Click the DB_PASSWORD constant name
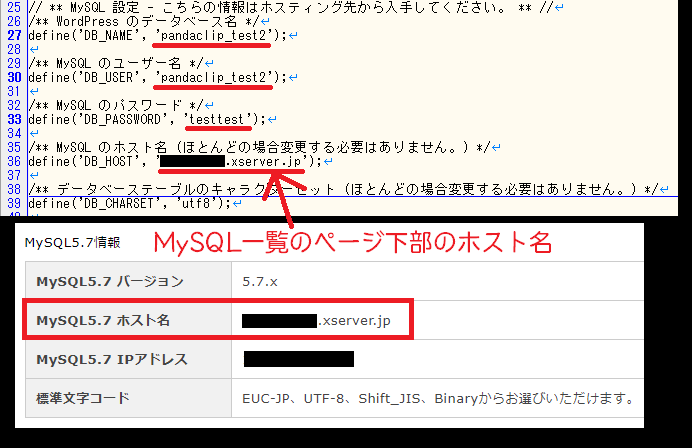This screenshot has height=448, width=692. (x=124, y=119)
